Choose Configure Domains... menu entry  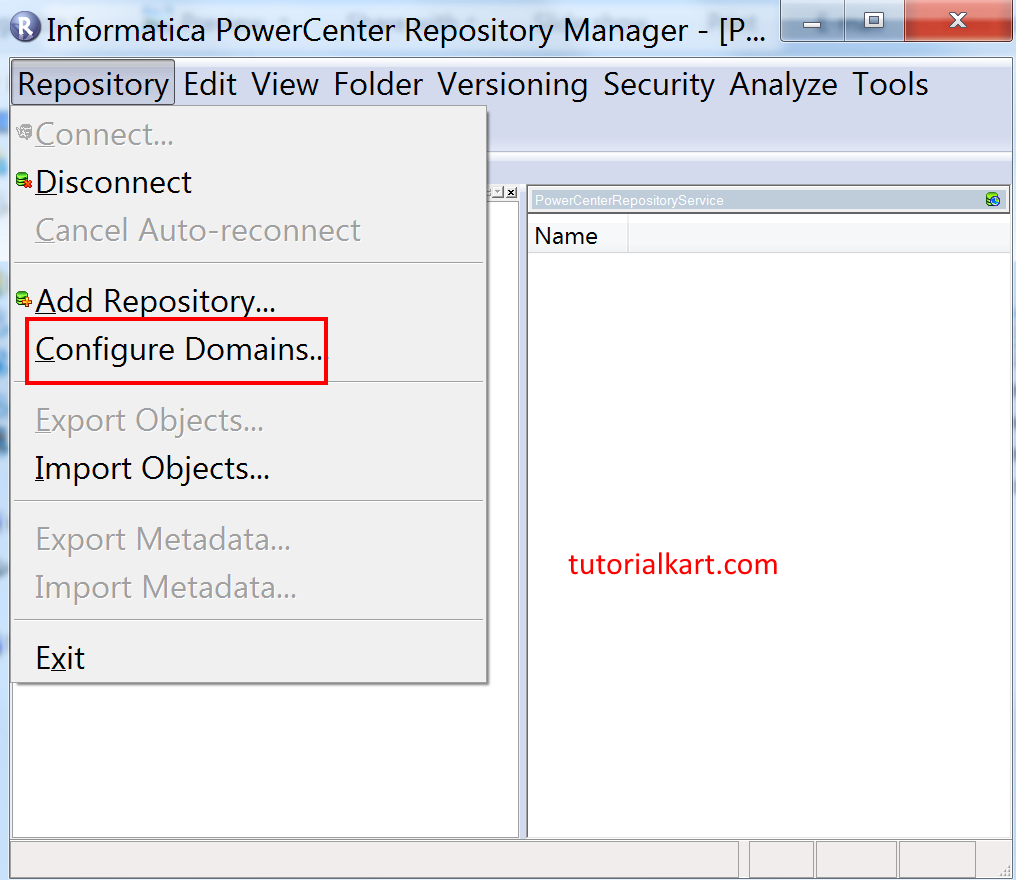coord(249,349)
